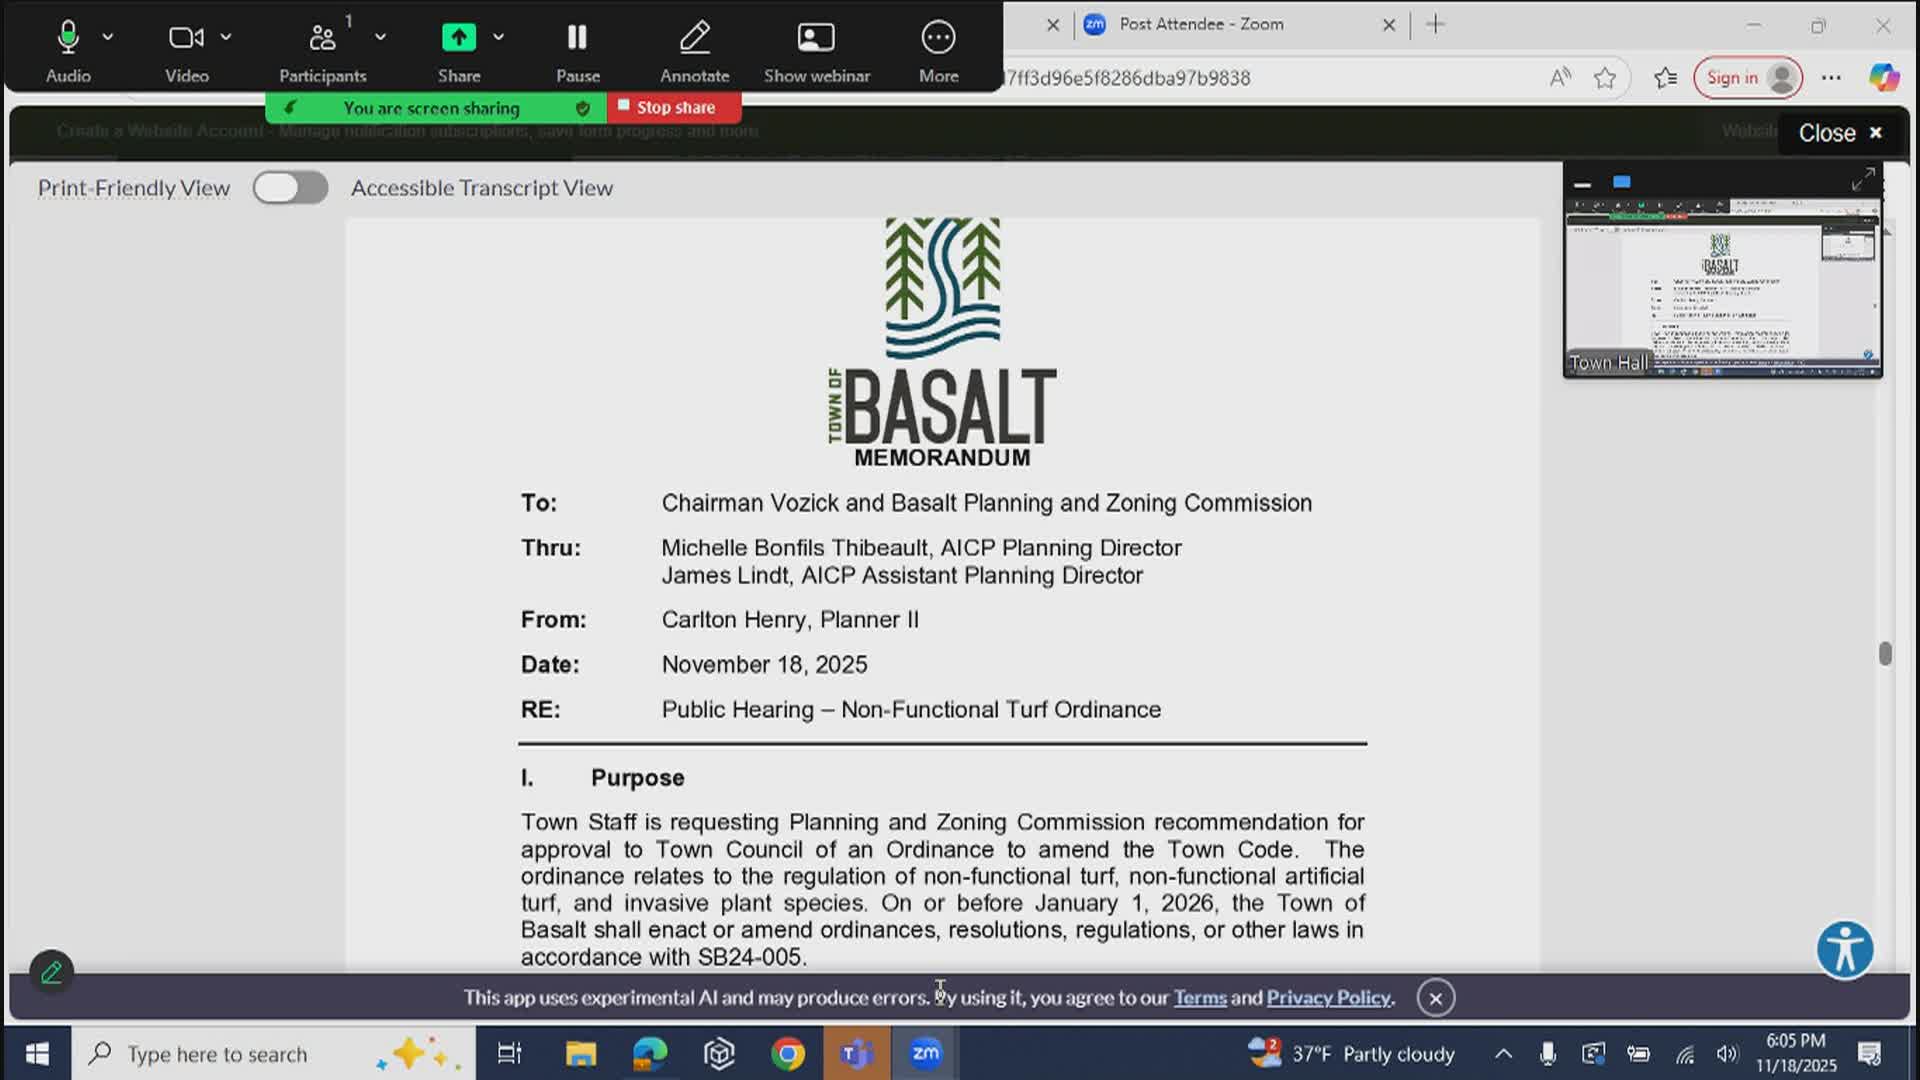This screenshot has width=1920, height=1080.
Task: Open Accessible Transcript View
Action: pyautogui.click(x=481, y=187)
